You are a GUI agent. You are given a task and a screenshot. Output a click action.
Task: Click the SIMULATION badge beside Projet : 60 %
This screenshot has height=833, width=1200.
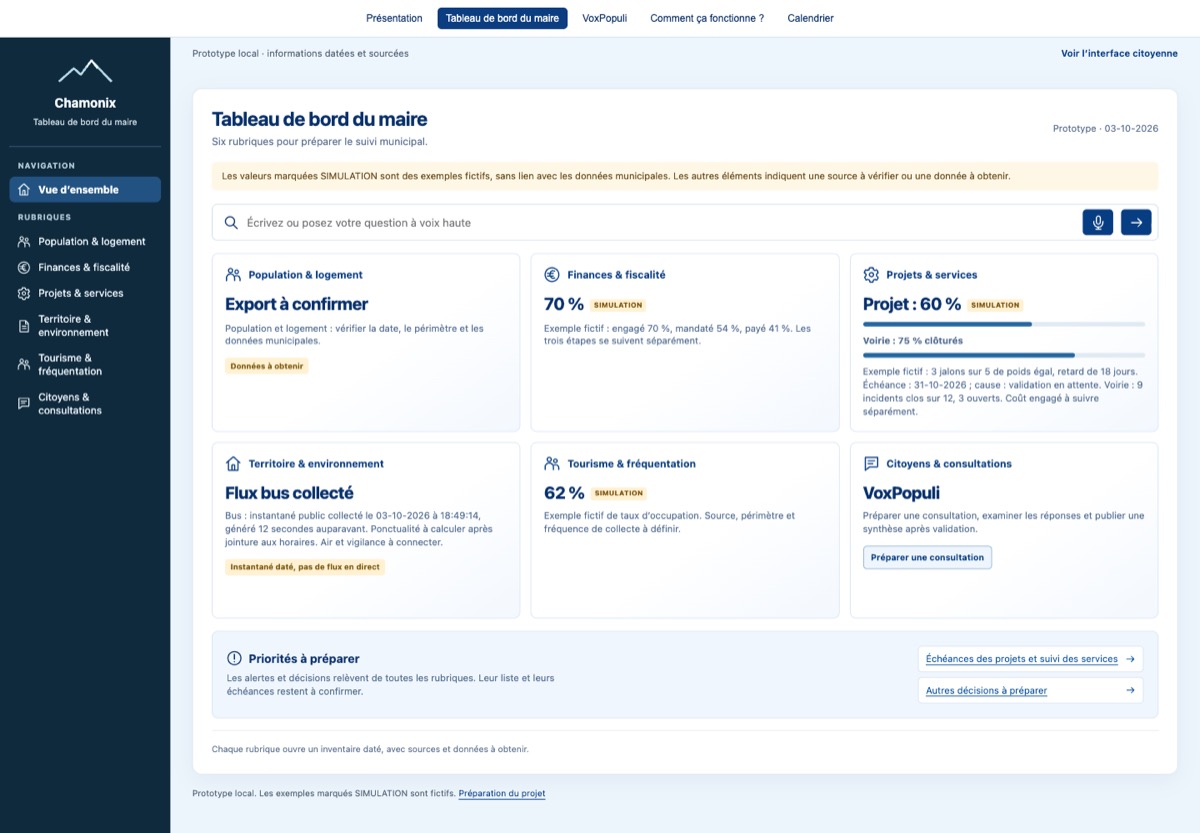click(x=995, y=305)
